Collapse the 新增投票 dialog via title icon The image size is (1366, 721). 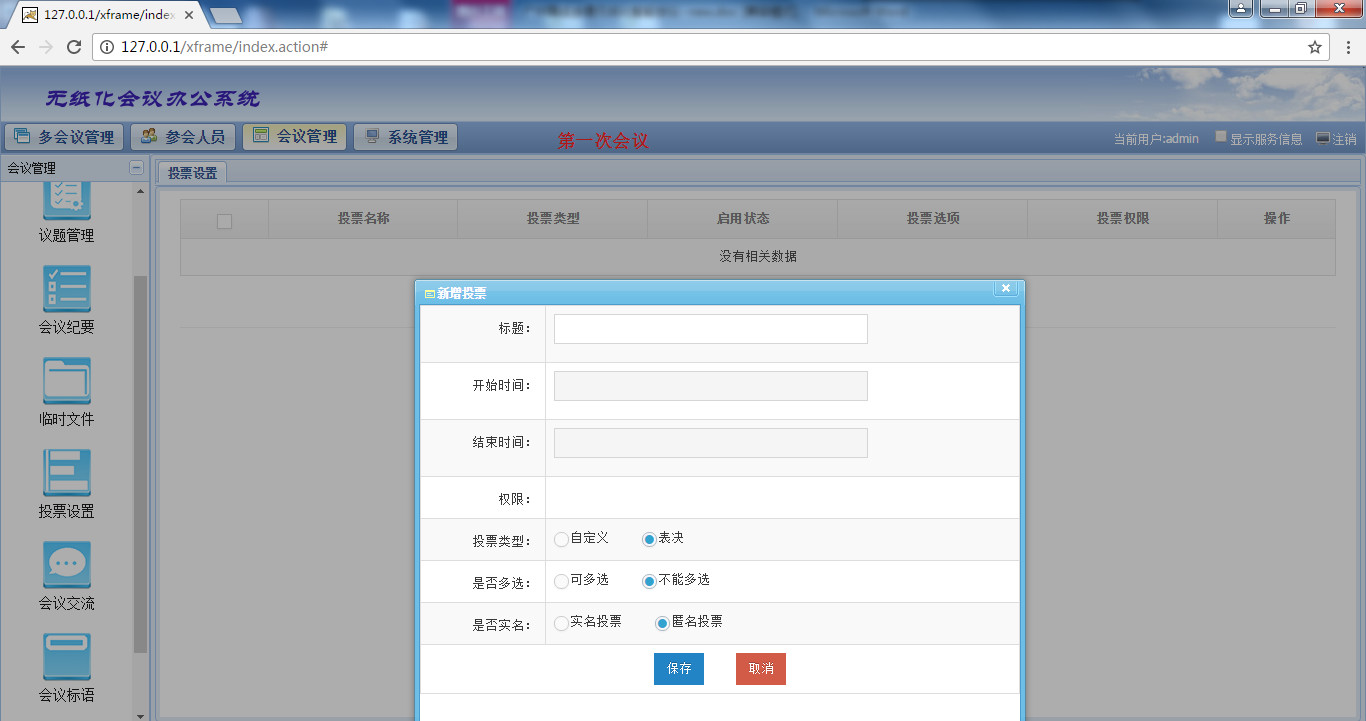pyautogui.click(x=430, y=294)
